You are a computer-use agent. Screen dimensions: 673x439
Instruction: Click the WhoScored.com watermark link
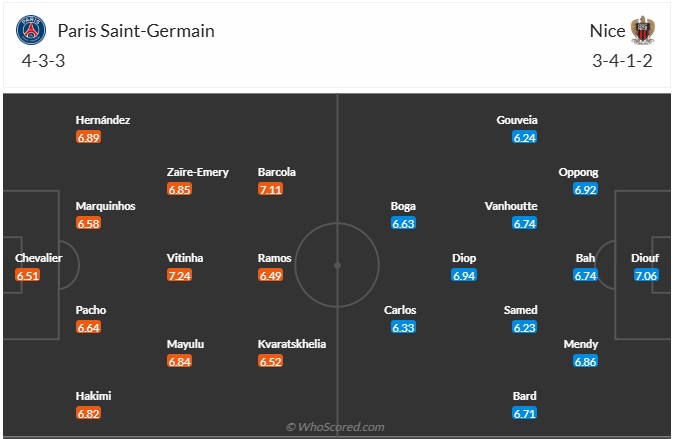[336, 427]
